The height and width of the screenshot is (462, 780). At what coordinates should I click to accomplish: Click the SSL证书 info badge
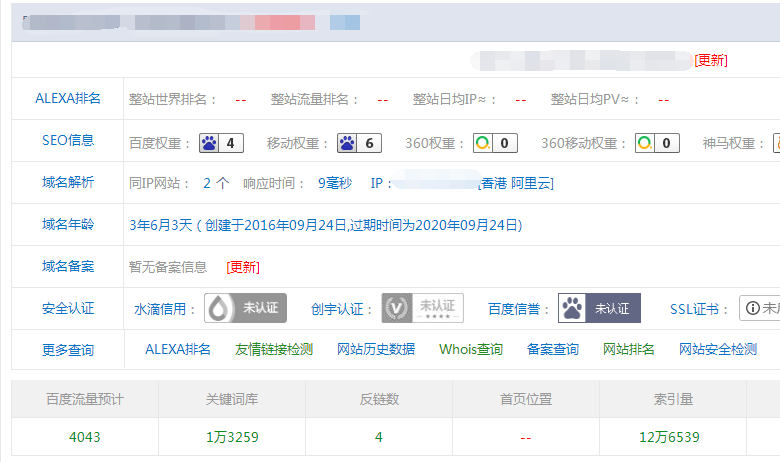759,309
